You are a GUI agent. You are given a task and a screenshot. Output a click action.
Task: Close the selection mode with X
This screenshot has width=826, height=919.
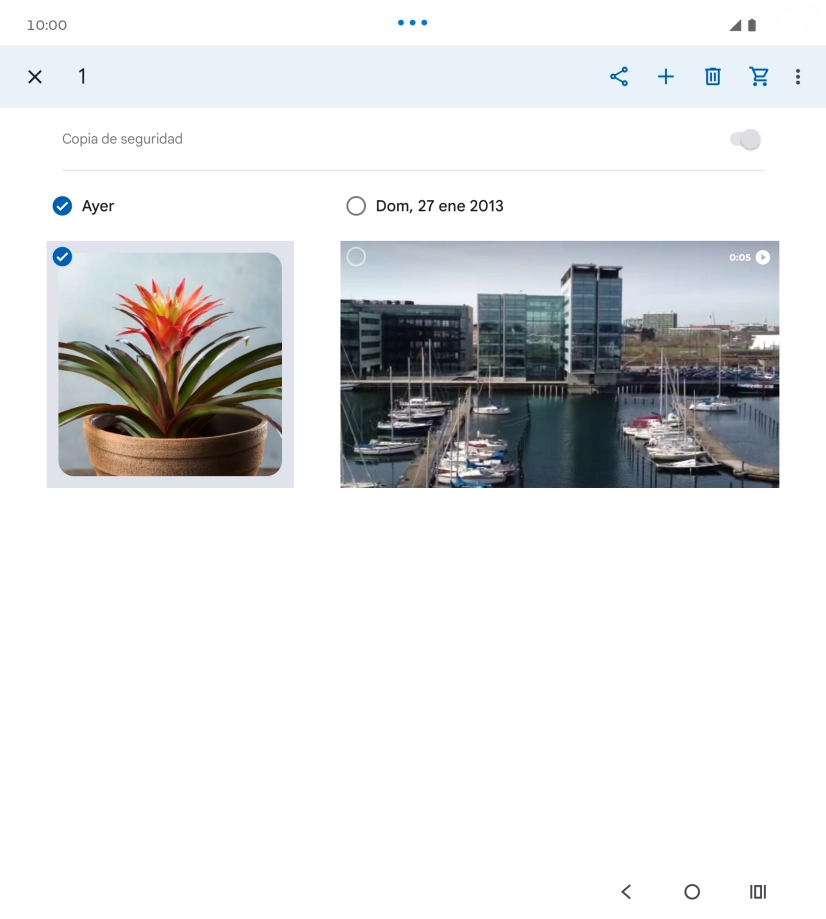pyautogui.click(x=35, y=77)
